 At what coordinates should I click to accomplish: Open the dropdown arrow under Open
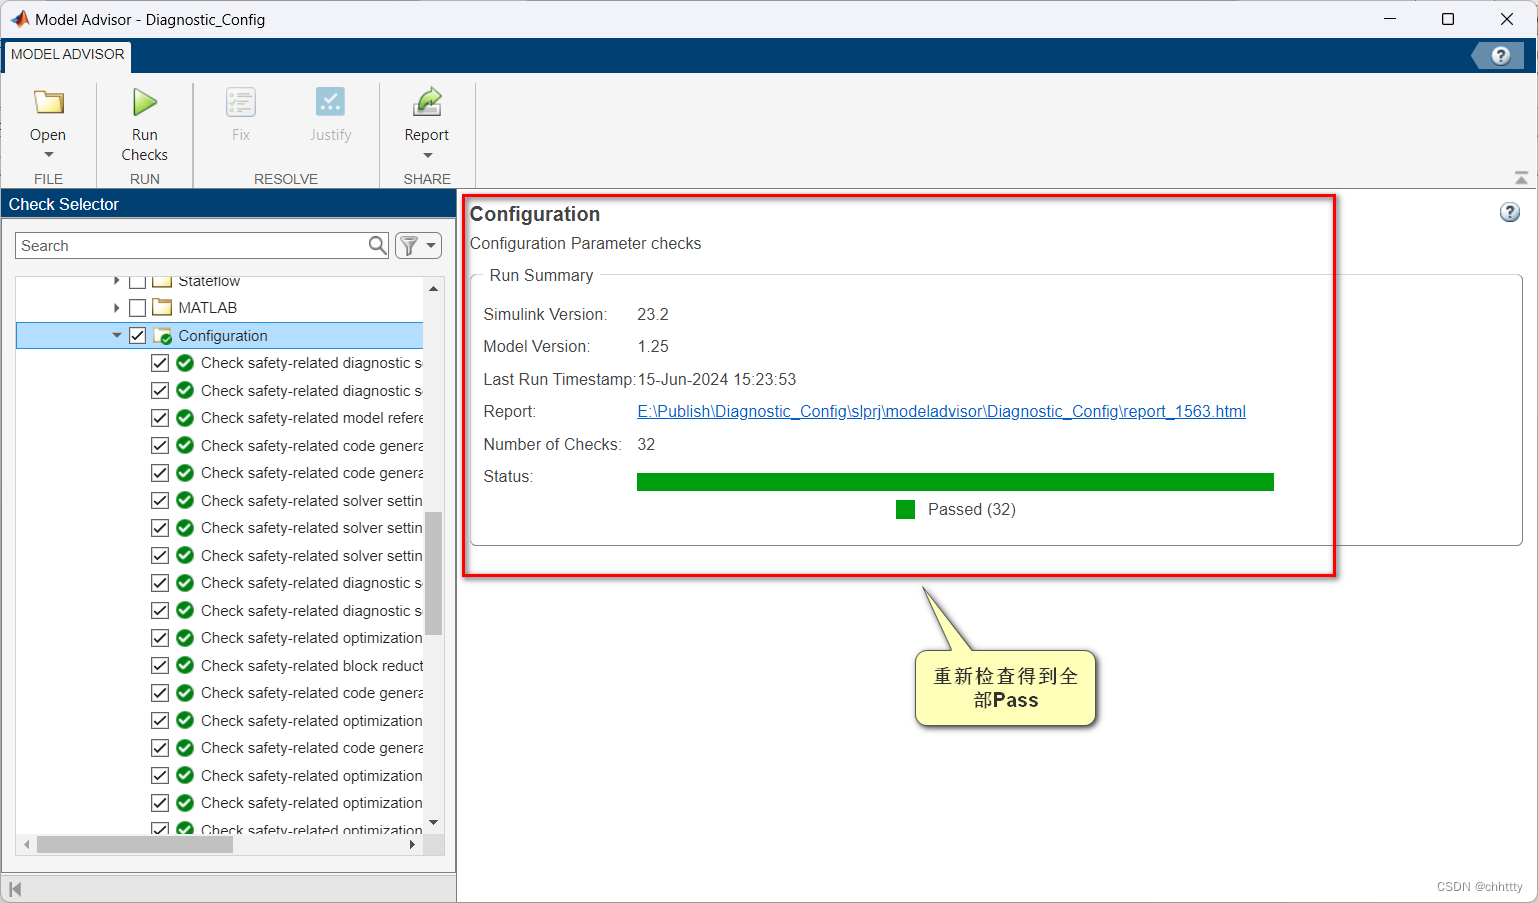tap(48, 155)
